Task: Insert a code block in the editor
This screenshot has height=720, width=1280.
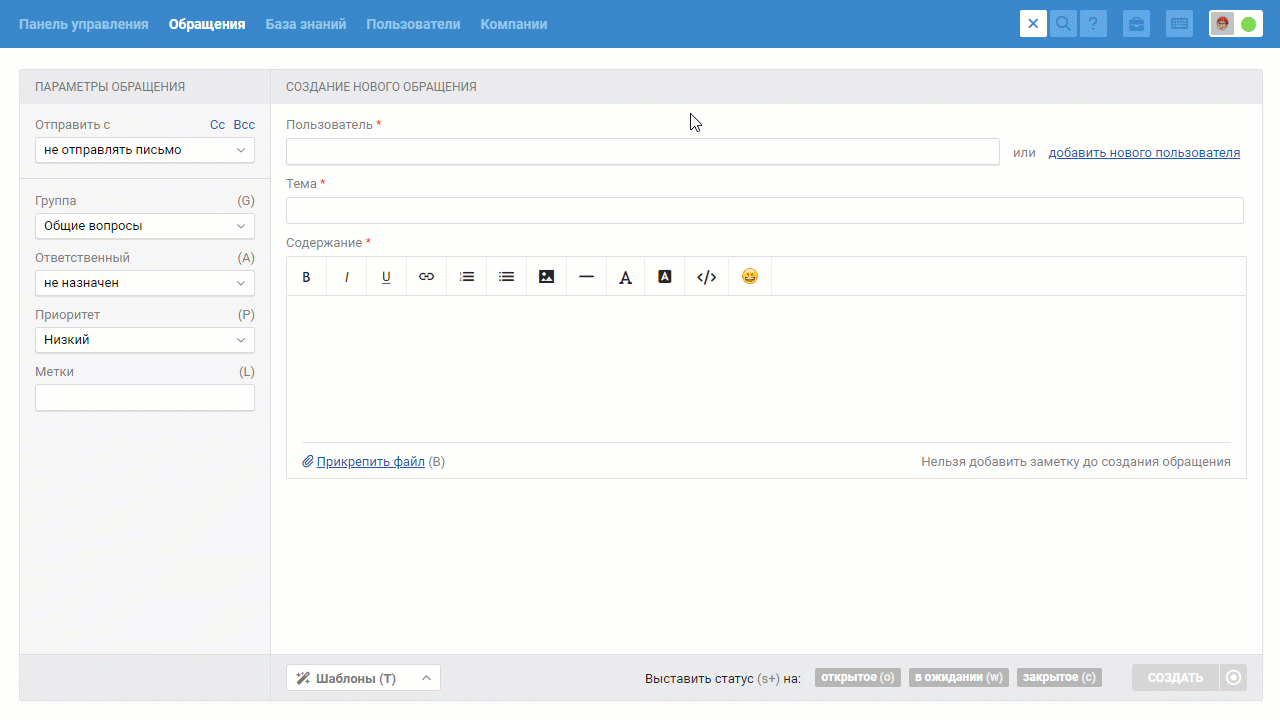Action: pos(706,277)
